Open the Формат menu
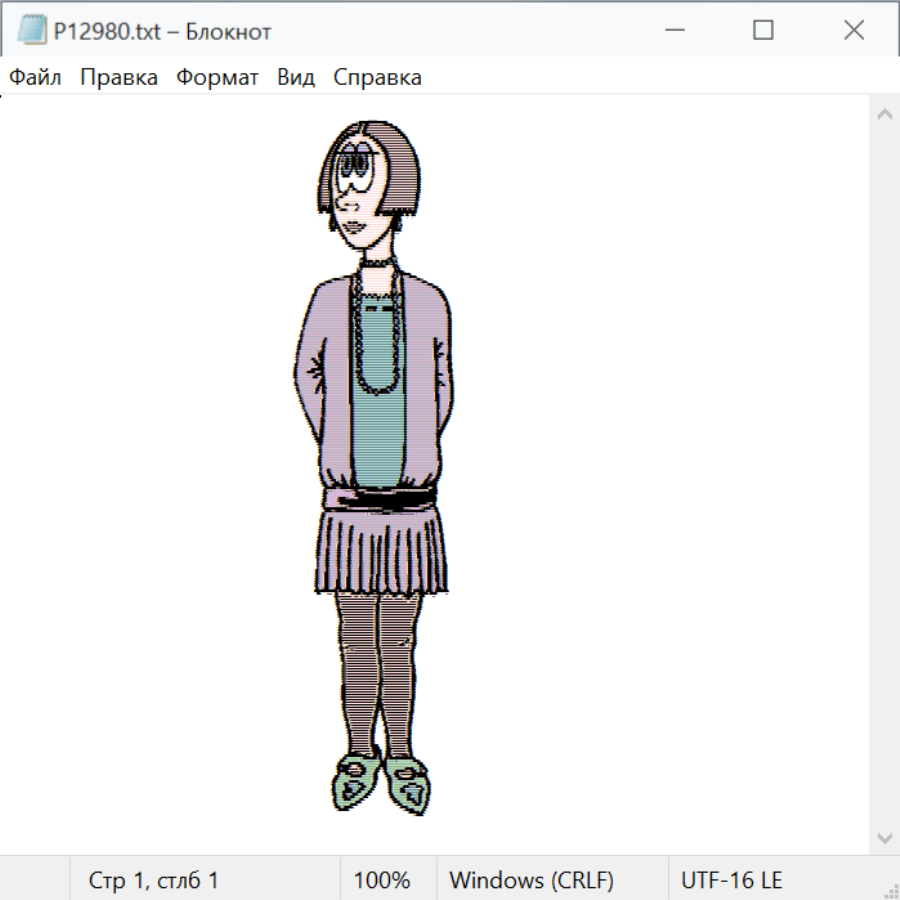This screenshot has width=900, height=900. point(217,78)
